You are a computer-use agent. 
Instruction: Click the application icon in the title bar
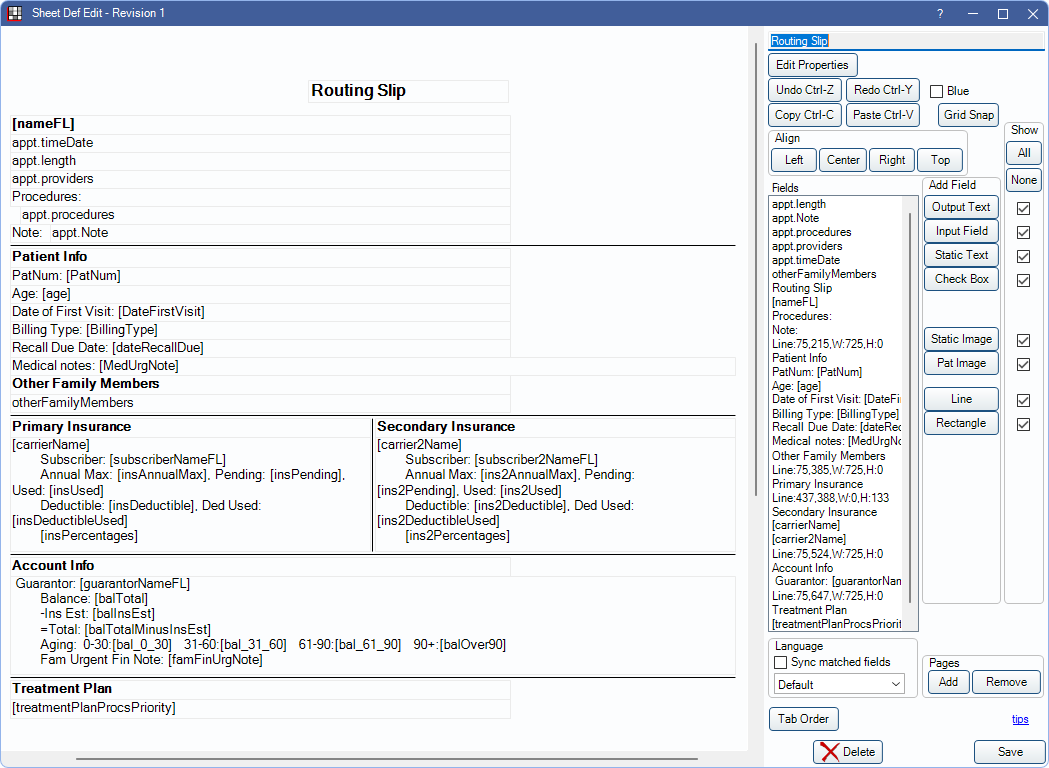(x=14, y=13)
